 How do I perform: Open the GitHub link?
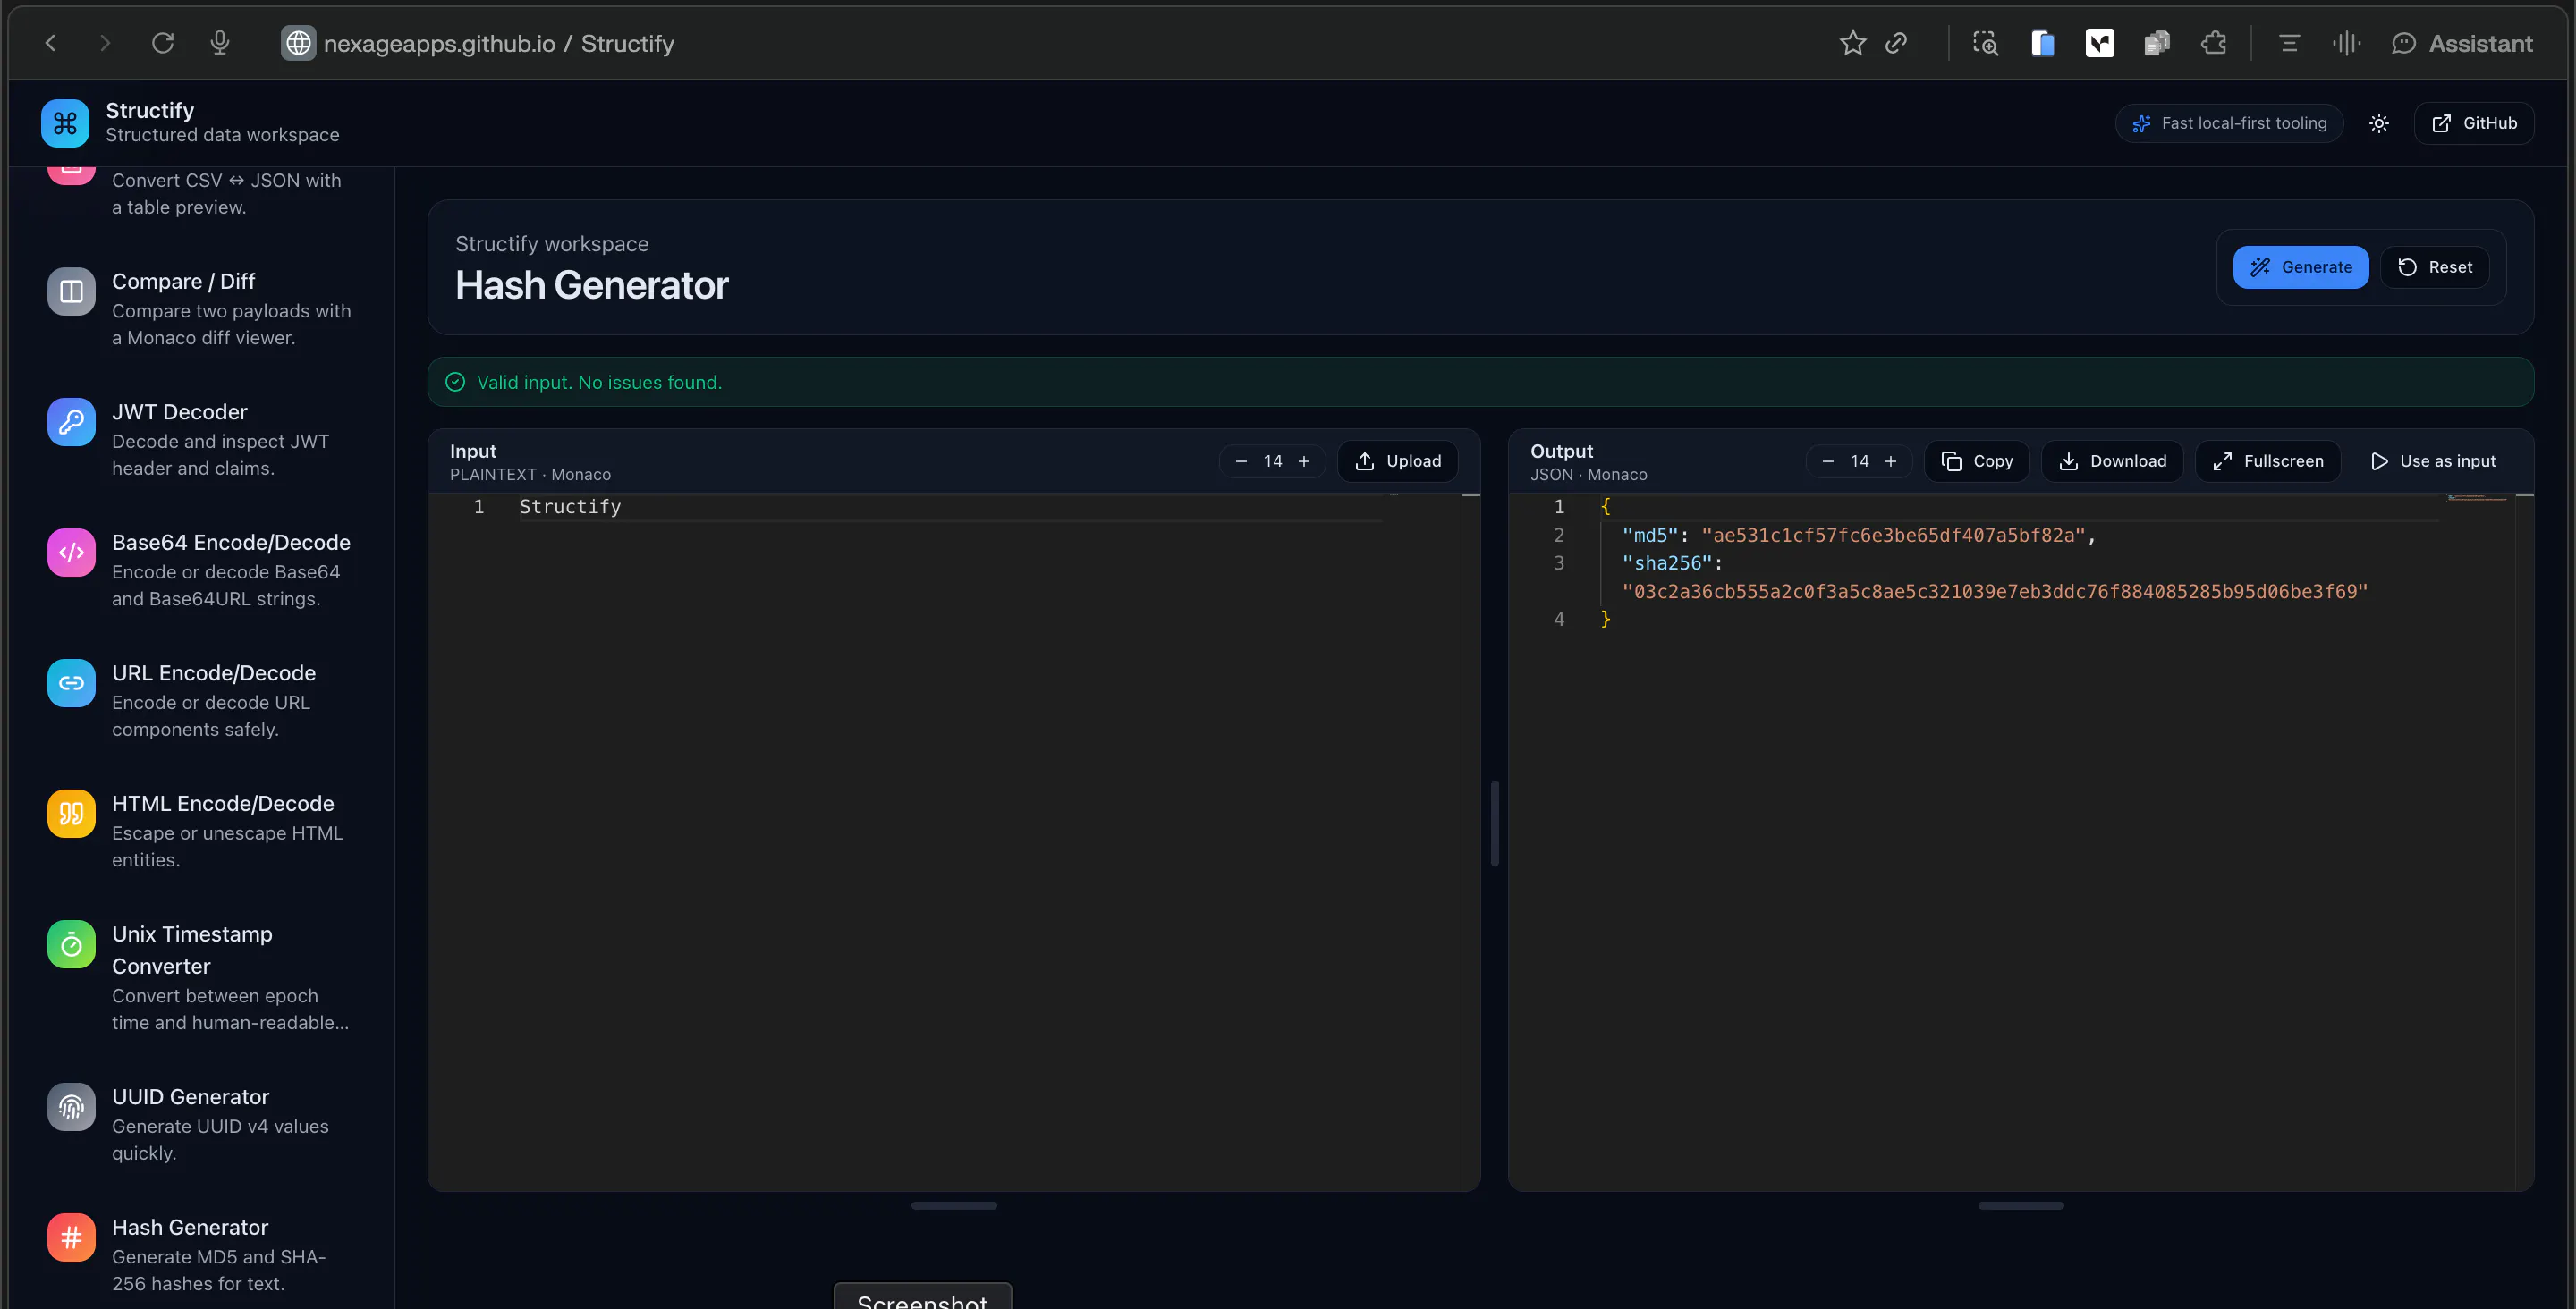2473,123
